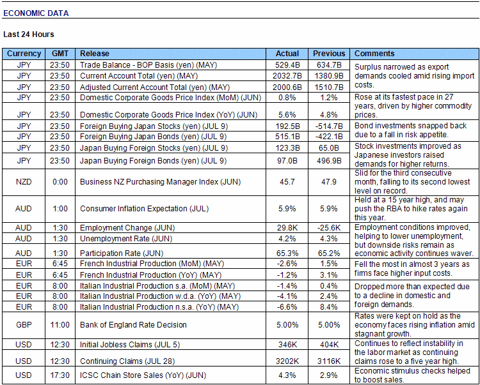
Task: Click the 515.1B actual value
Action: click(x=287, y=137)
